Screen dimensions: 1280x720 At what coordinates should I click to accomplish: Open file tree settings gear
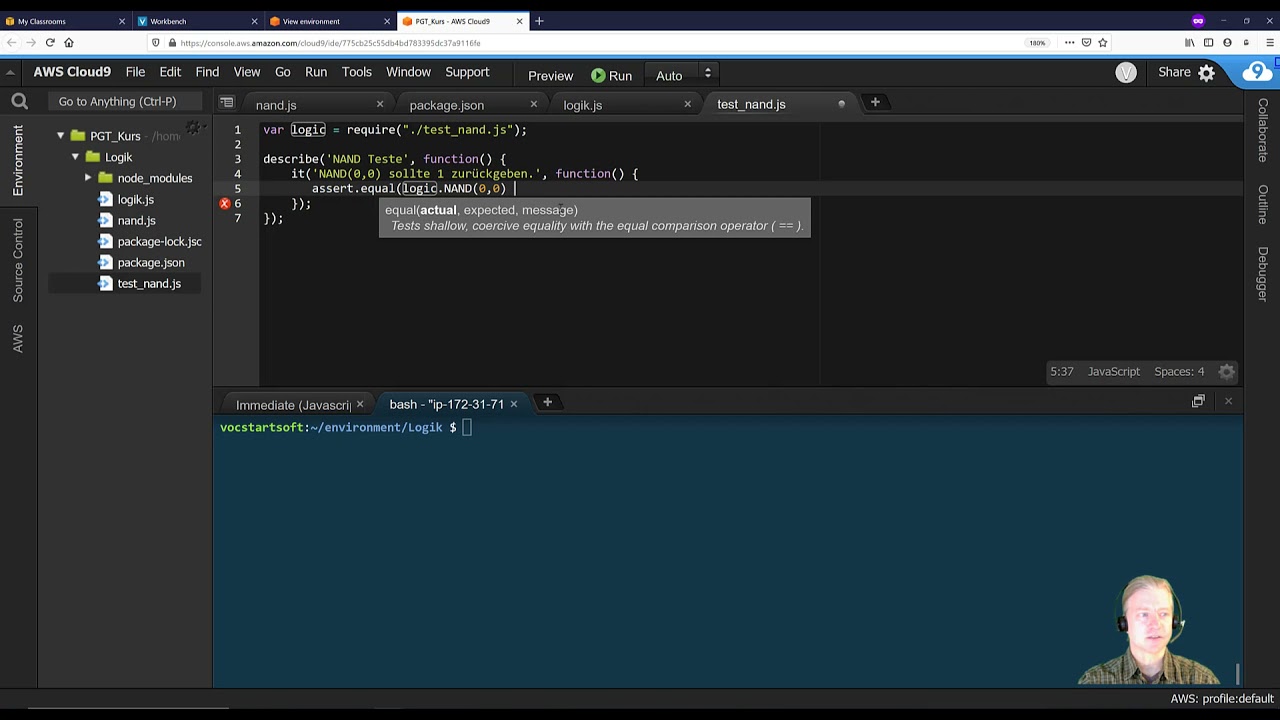pyautogui.click(x=194, y=127)
